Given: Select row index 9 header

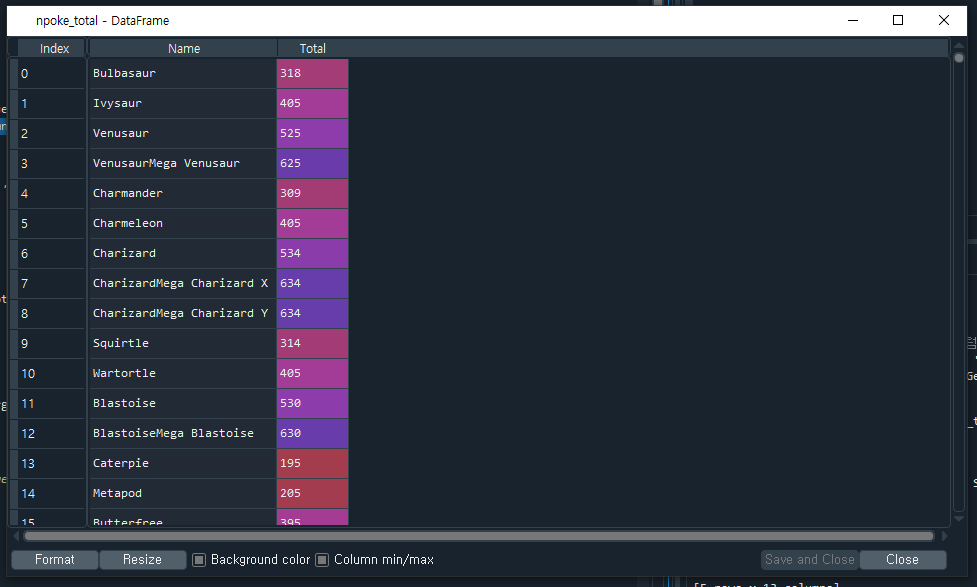Looking at the screenshot, I should tap(51, 343).
